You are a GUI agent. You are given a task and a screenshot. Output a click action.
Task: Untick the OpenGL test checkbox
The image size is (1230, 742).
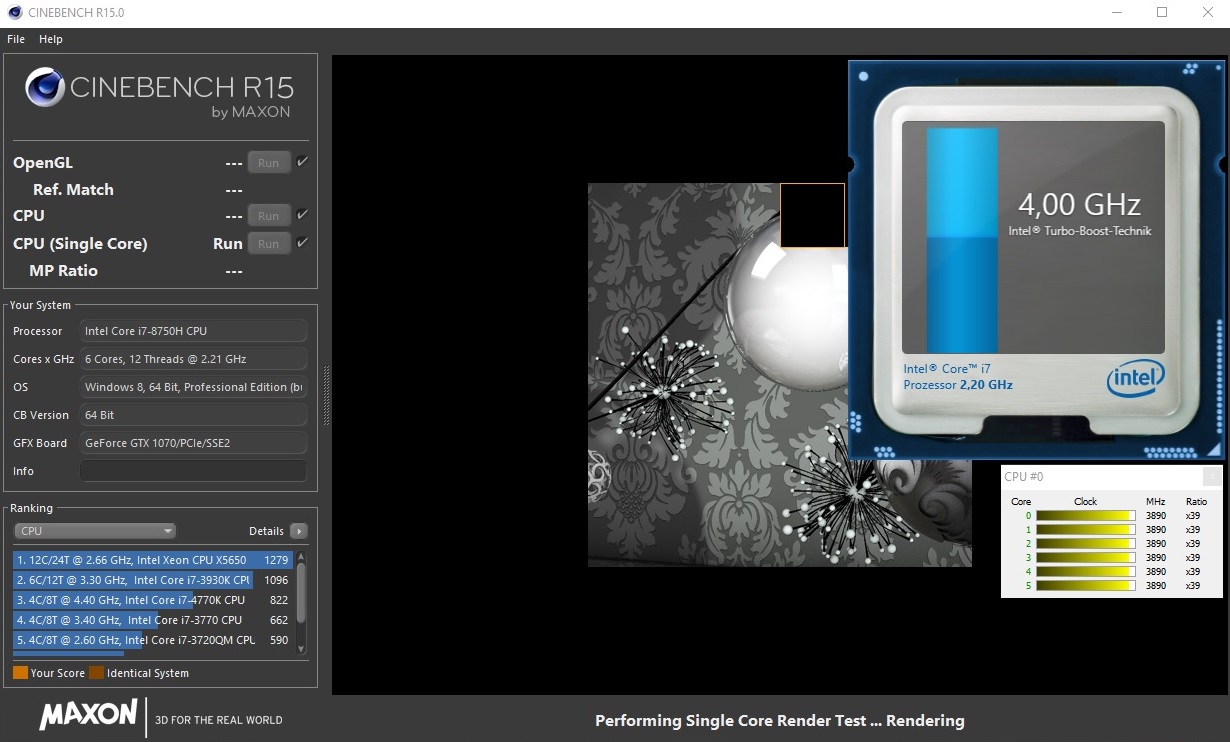click(x=303, y=162)
